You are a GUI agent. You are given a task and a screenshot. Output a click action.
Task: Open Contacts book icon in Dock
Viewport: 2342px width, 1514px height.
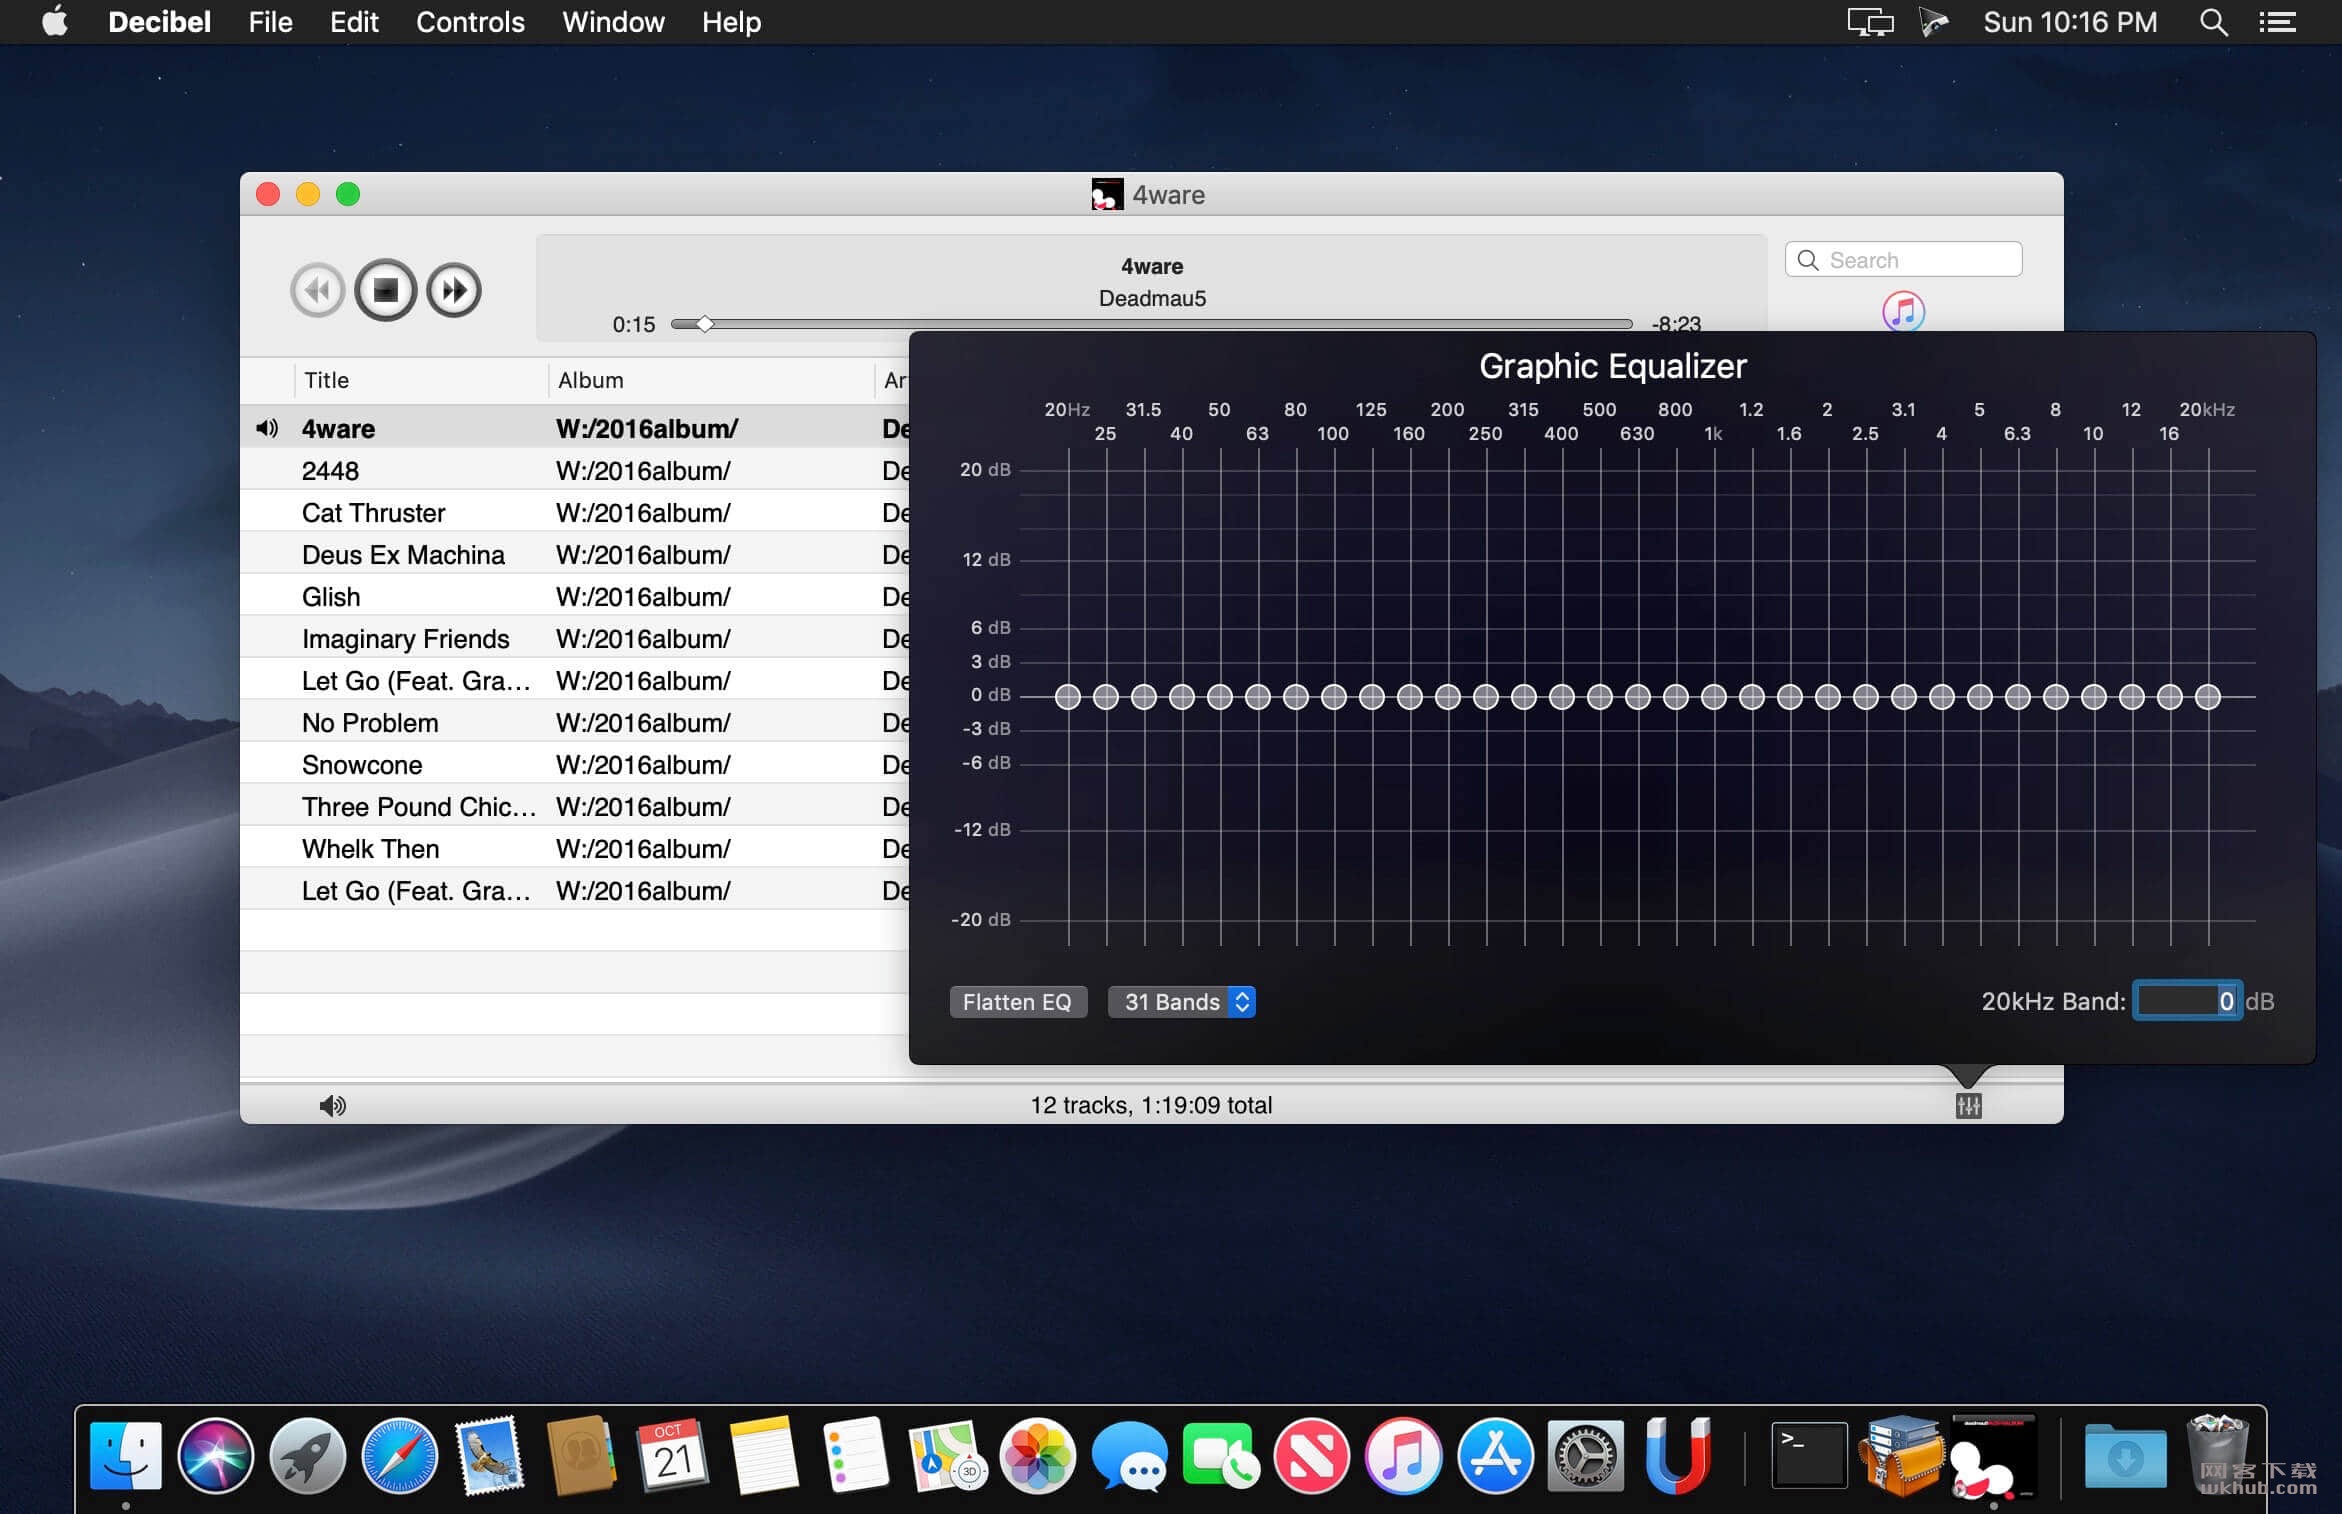click(x=581, y=1455)
